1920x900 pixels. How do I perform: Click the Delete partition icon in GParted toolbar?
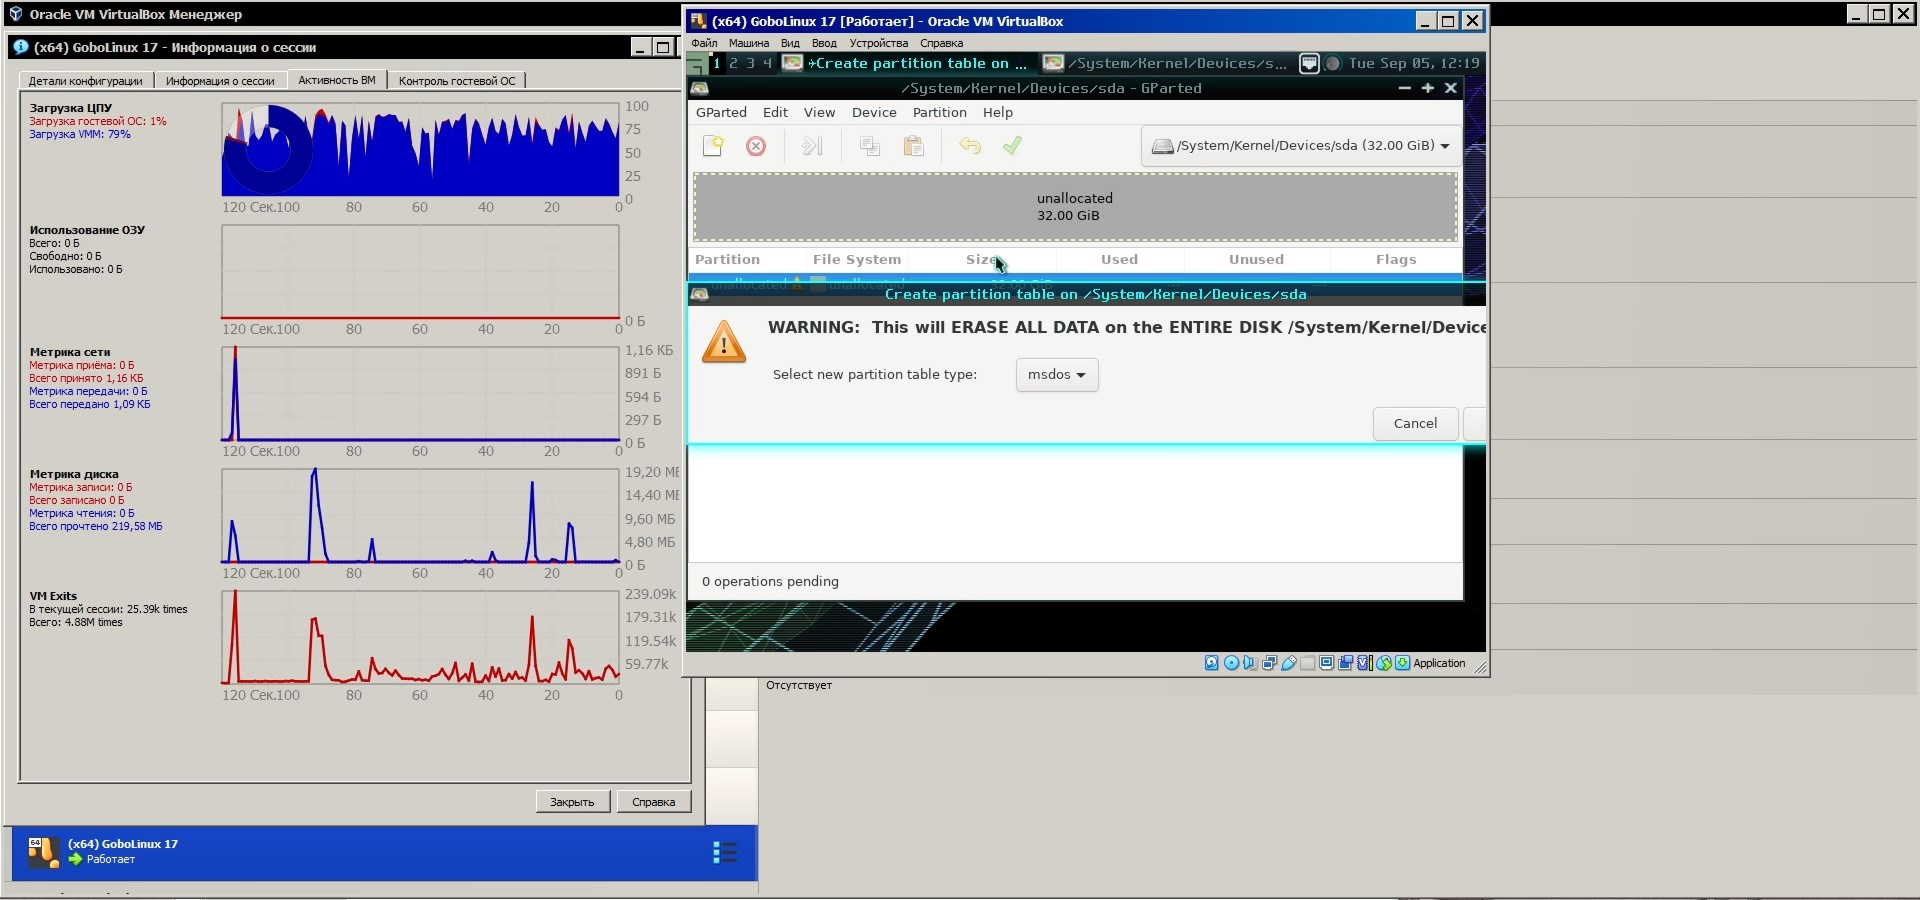point(756,146)
